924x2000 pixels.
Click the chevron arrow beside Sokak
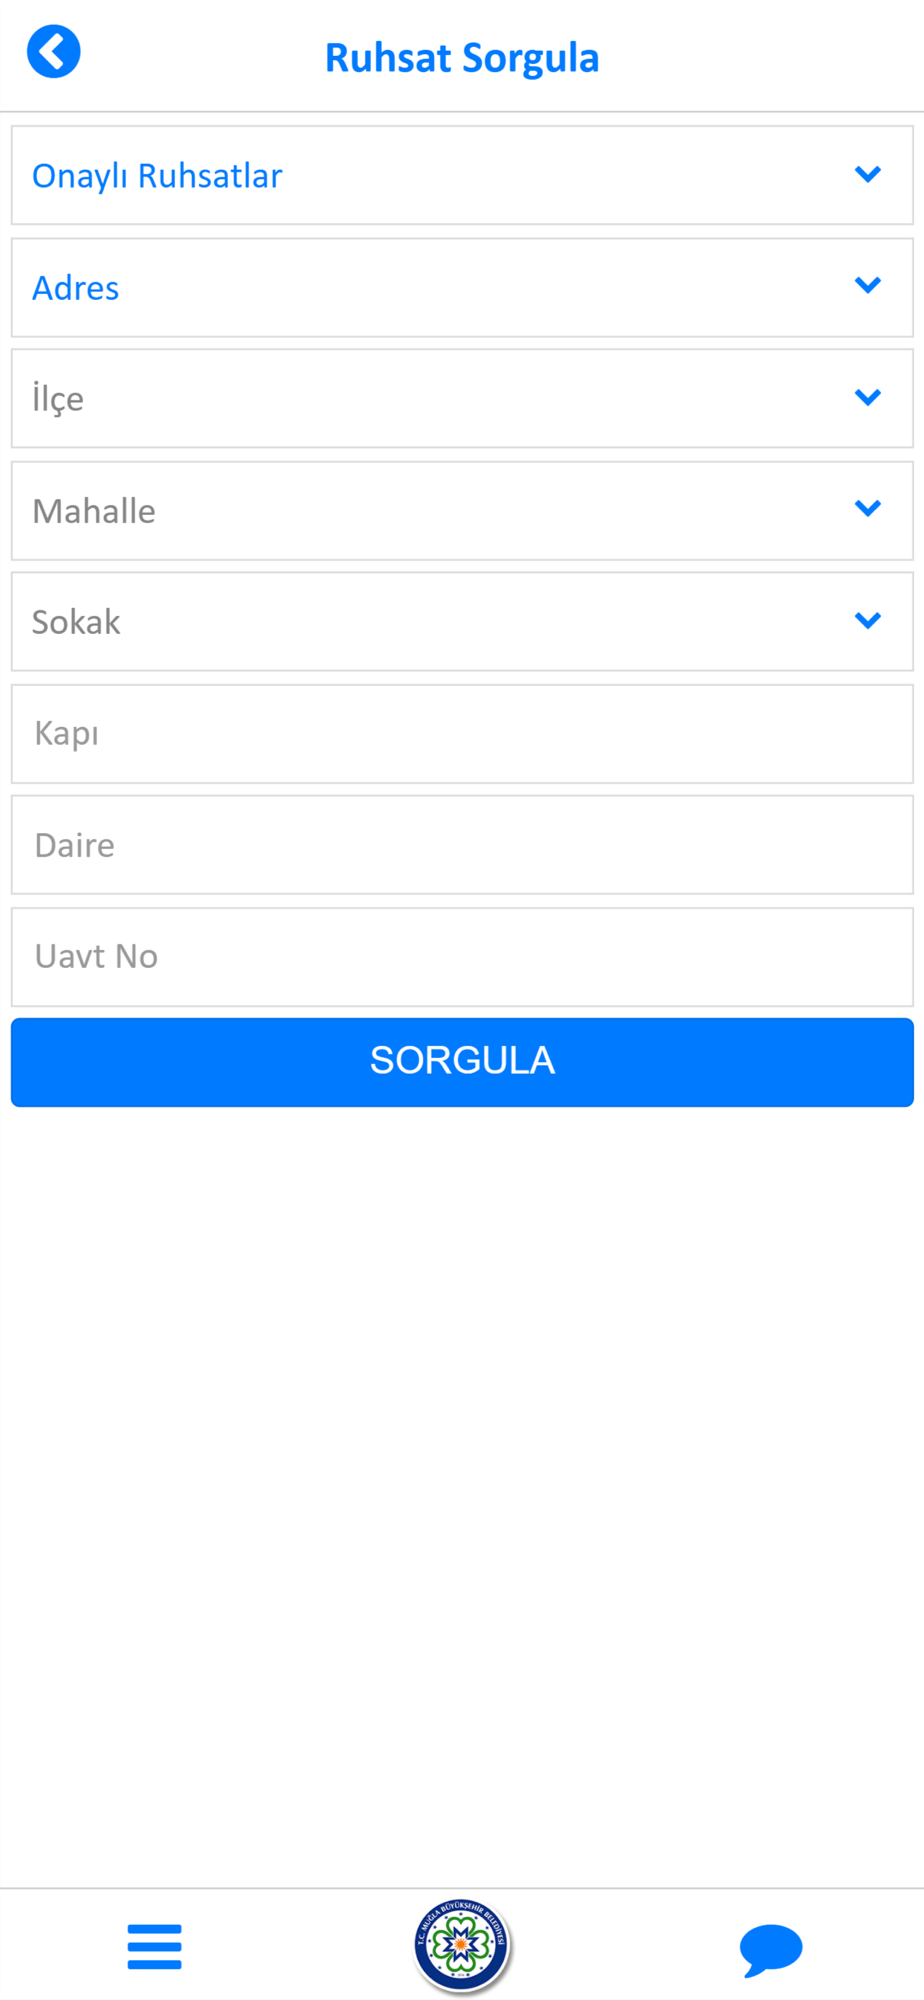pyautogui.click(x=868, y=620)
